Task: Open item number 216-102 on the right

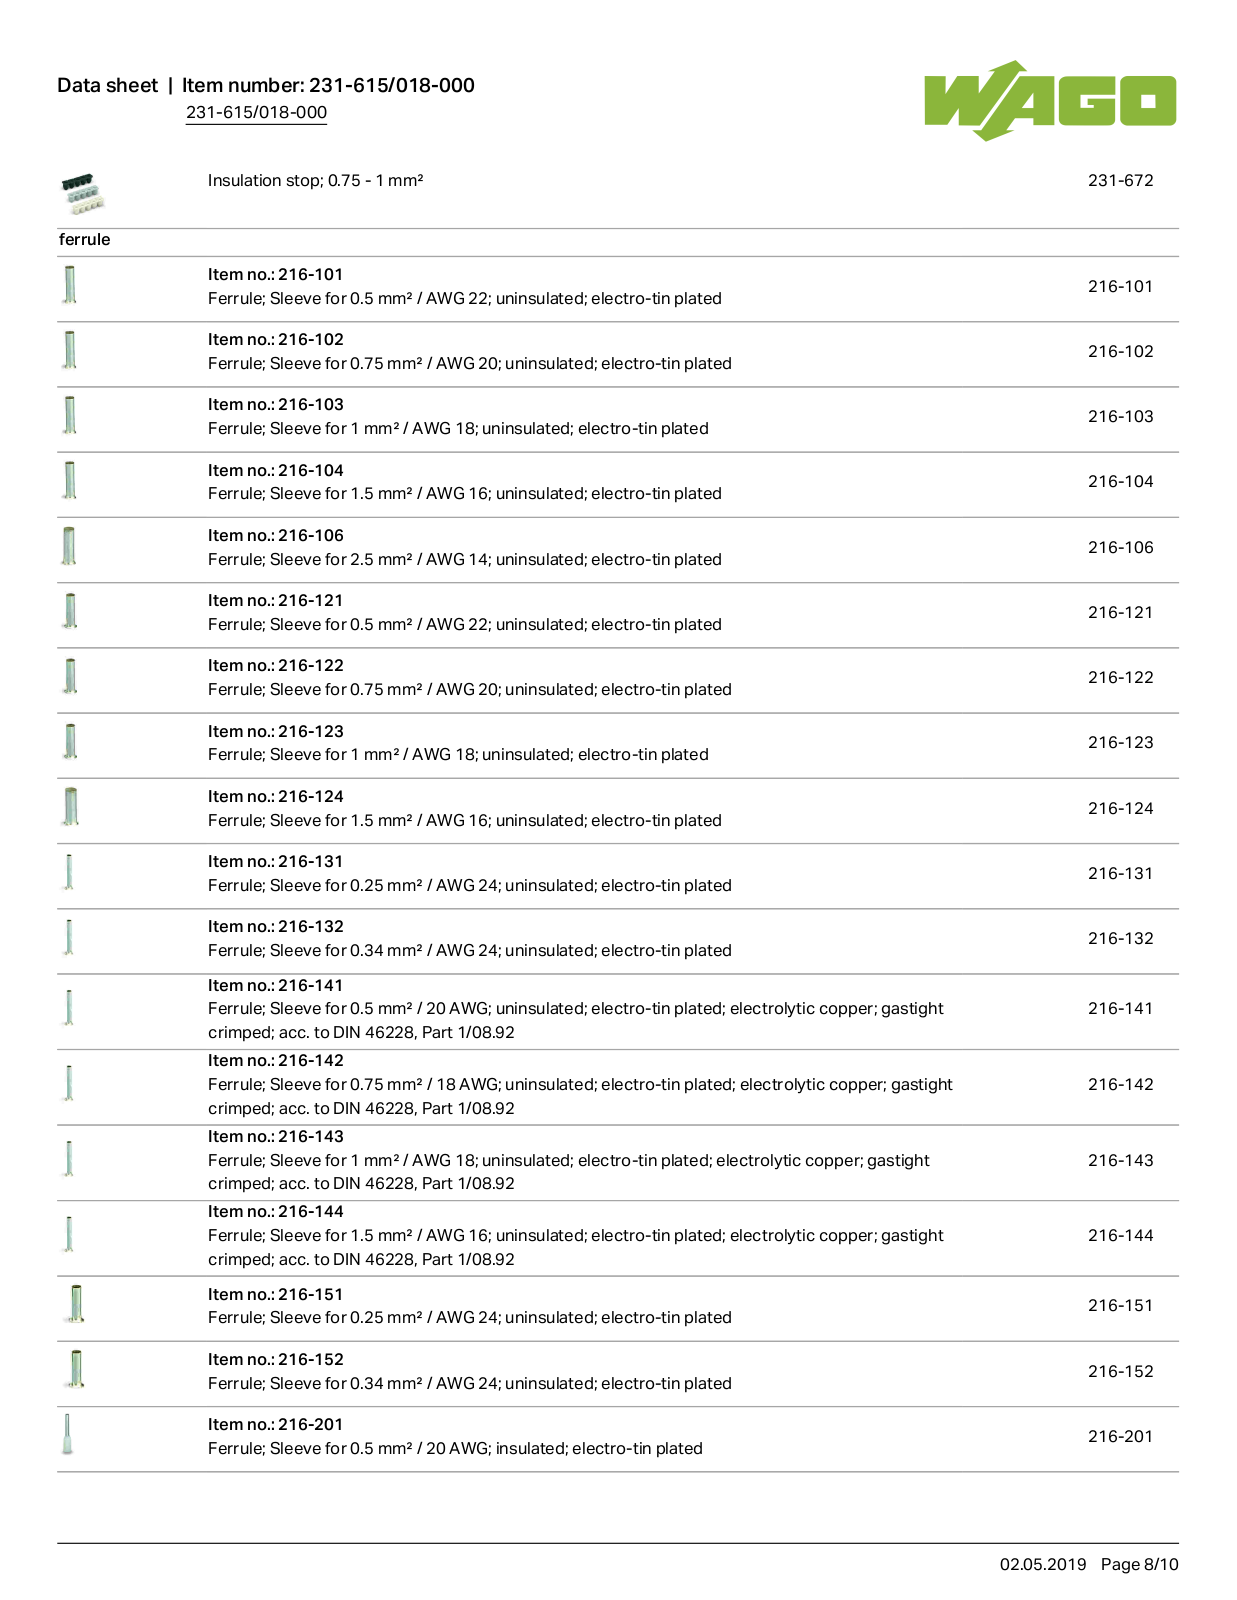Action: pos(1120,351)
